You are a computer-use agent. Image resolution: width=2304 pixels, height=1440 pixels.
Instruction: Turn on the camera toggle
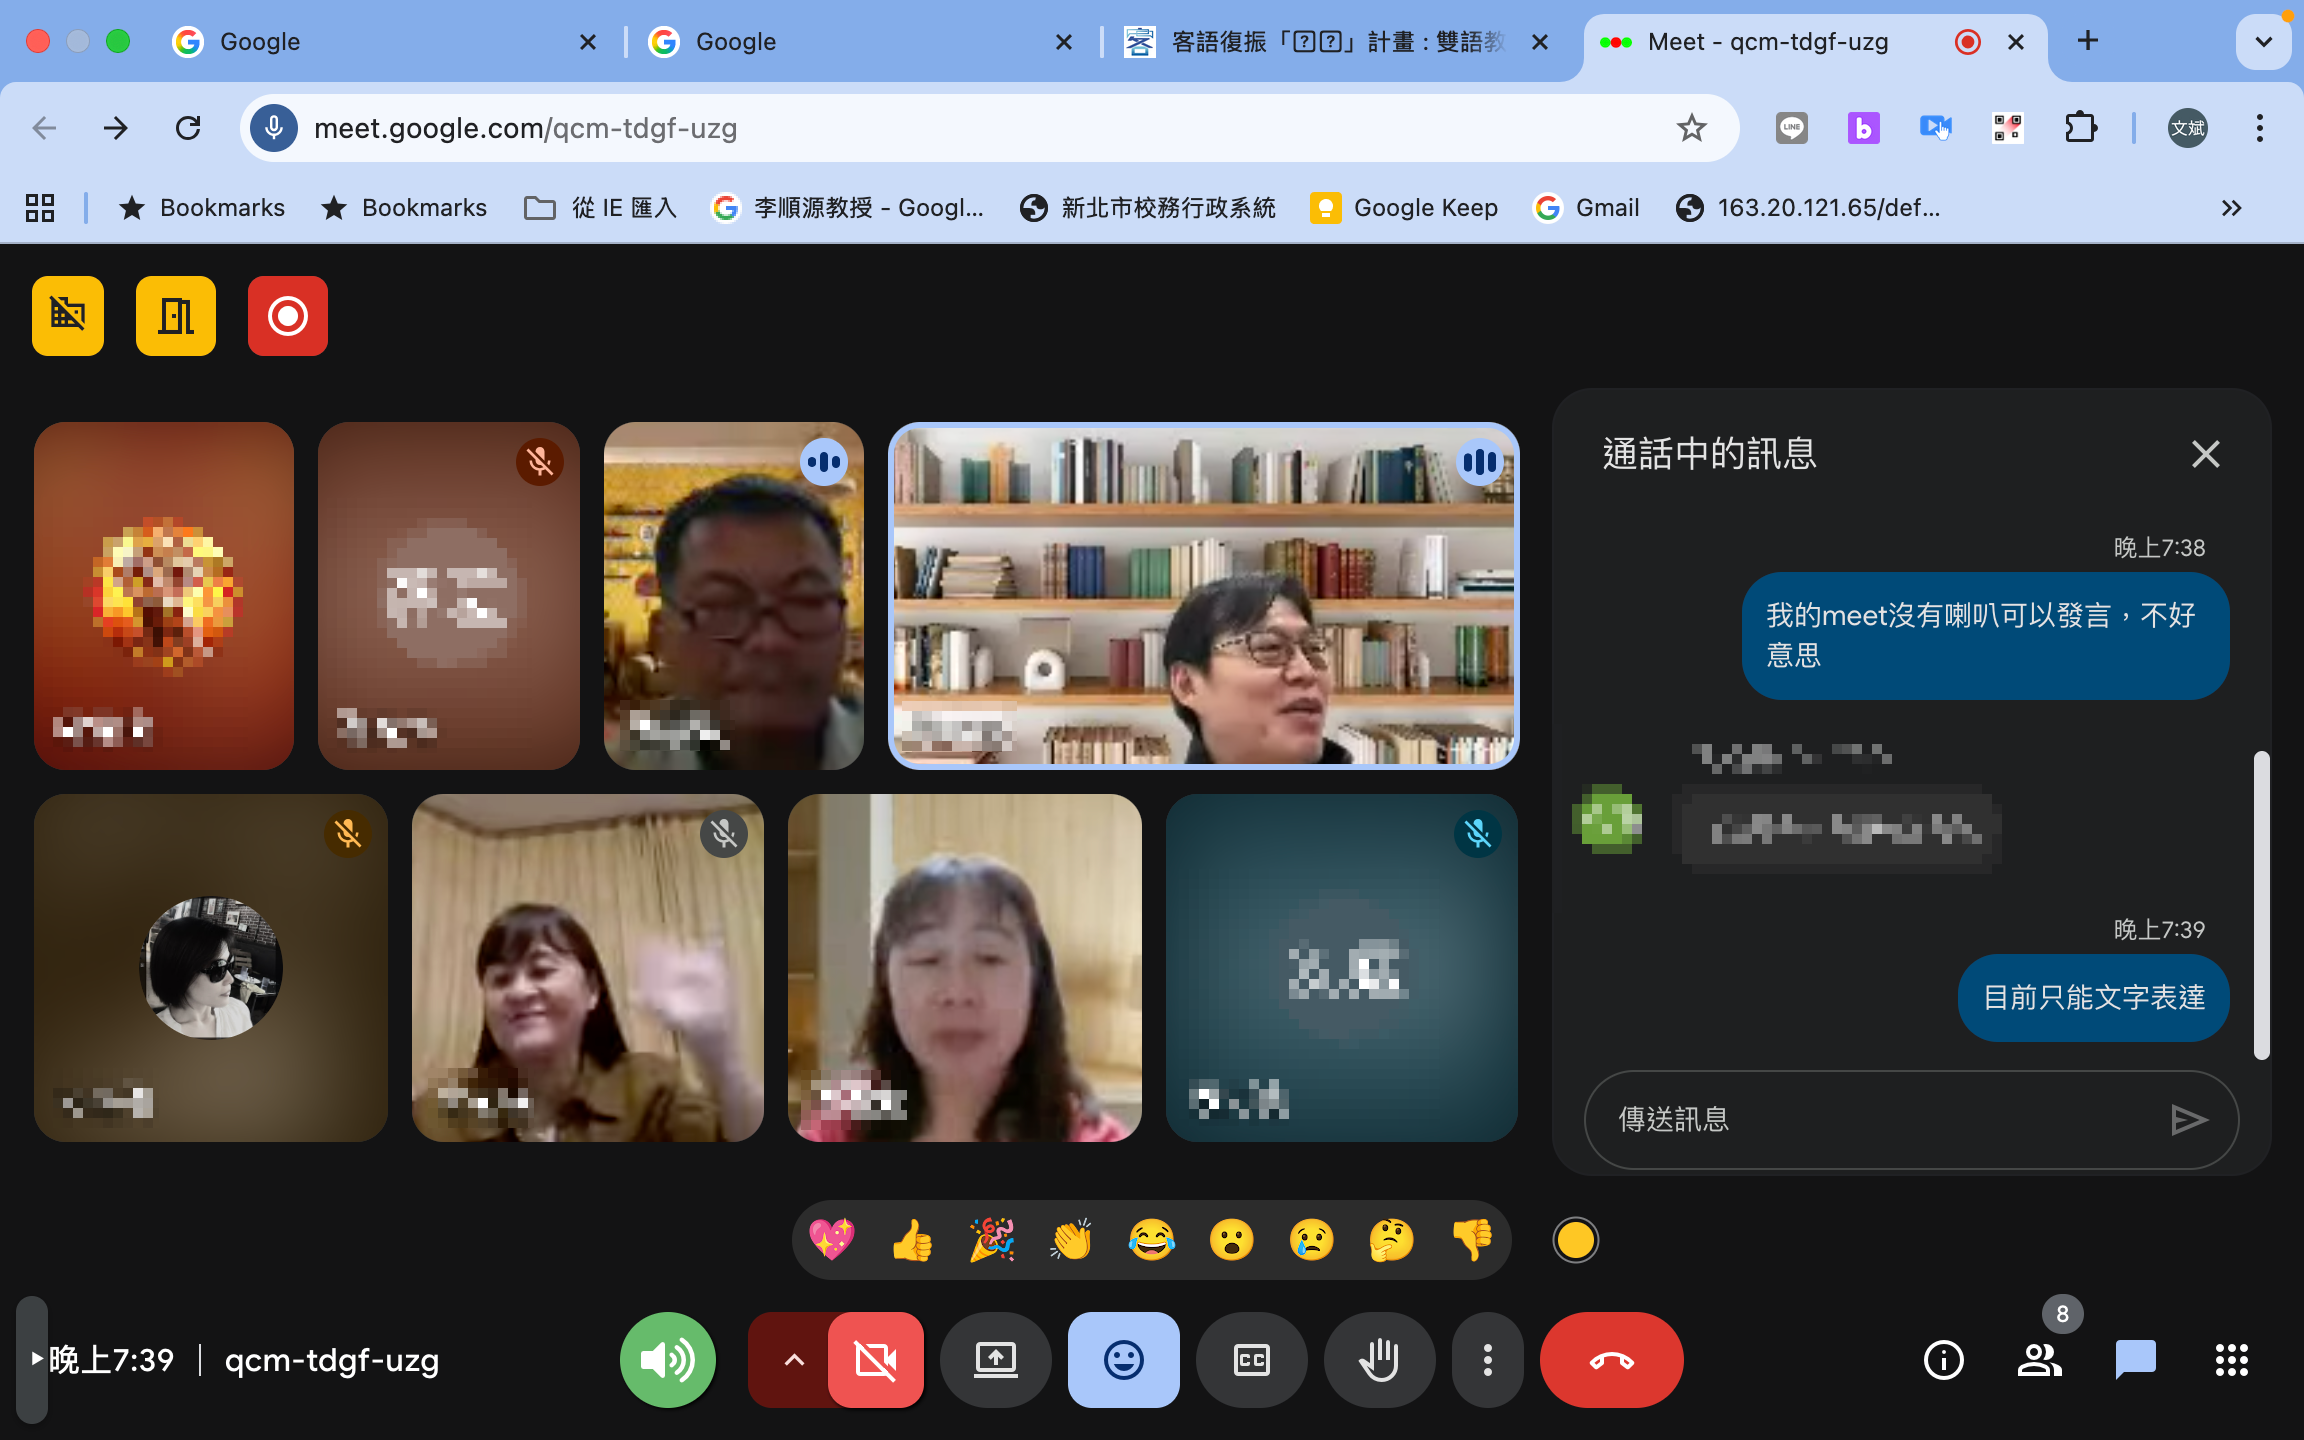click(x=875, y=1360)
